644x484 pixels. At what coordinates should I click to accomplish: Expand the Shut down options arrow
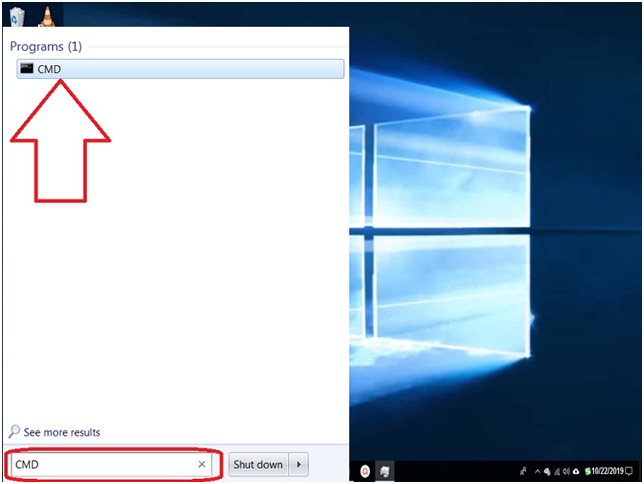tap(299, 465)
